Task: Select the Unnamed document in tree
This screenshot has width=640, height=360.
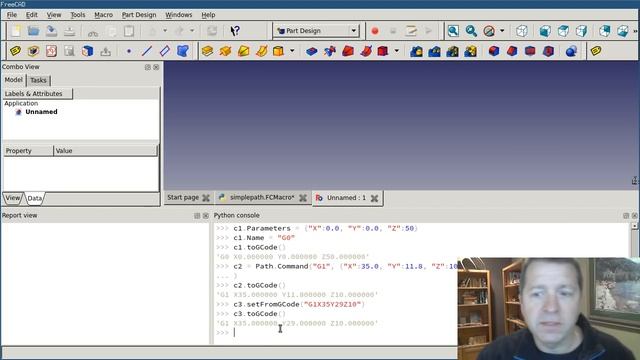Action: (x=41, y=112)
